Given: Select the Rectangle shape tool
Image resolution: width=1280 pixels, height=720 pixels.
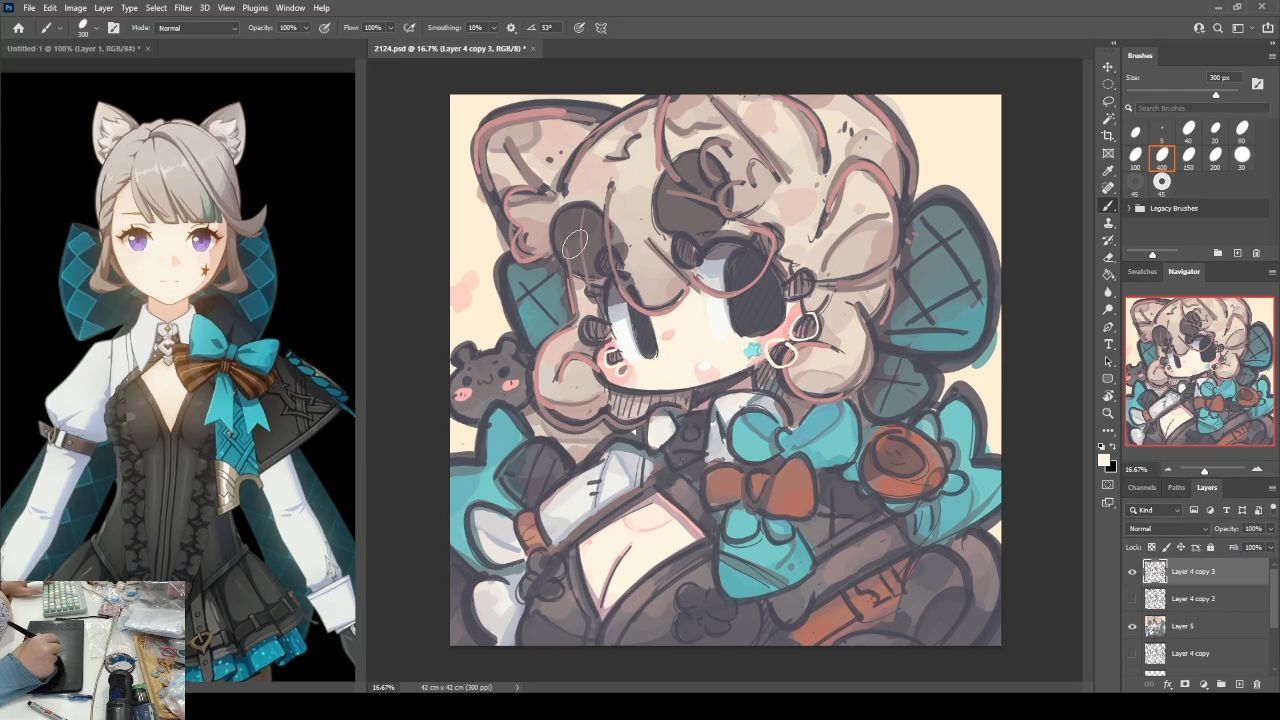Looking at the screenshot, I should pyautogui.click(x=1108, y=379).
